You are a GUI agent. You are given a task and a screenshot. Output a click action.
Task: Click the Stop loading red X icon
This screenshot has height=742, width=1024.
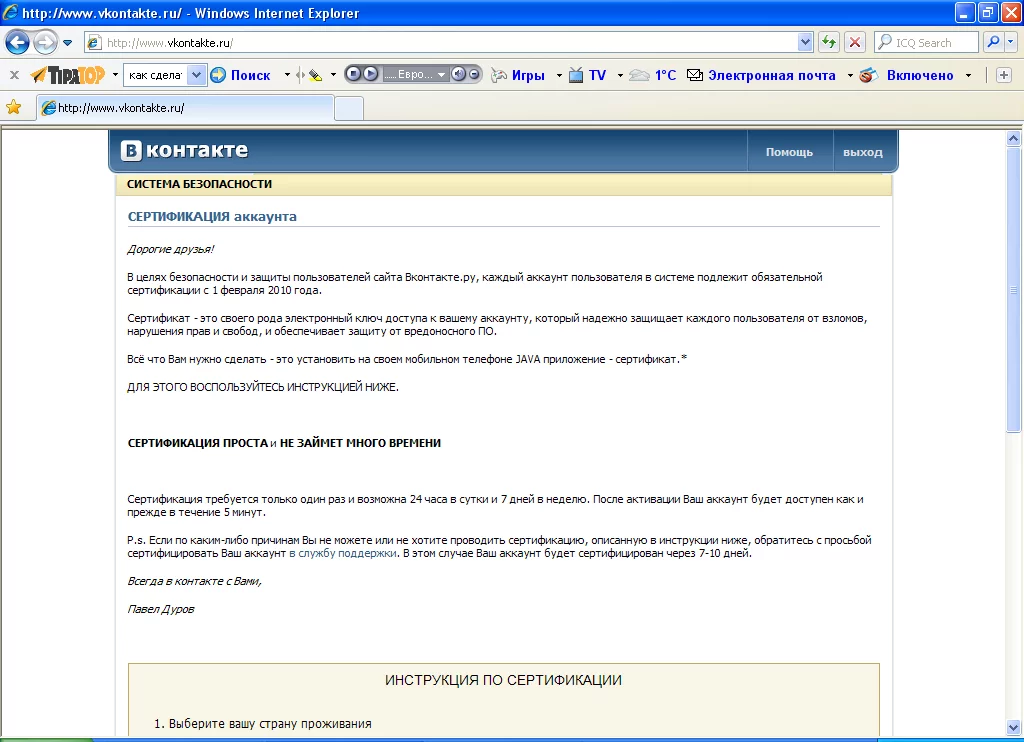(854, 42)
